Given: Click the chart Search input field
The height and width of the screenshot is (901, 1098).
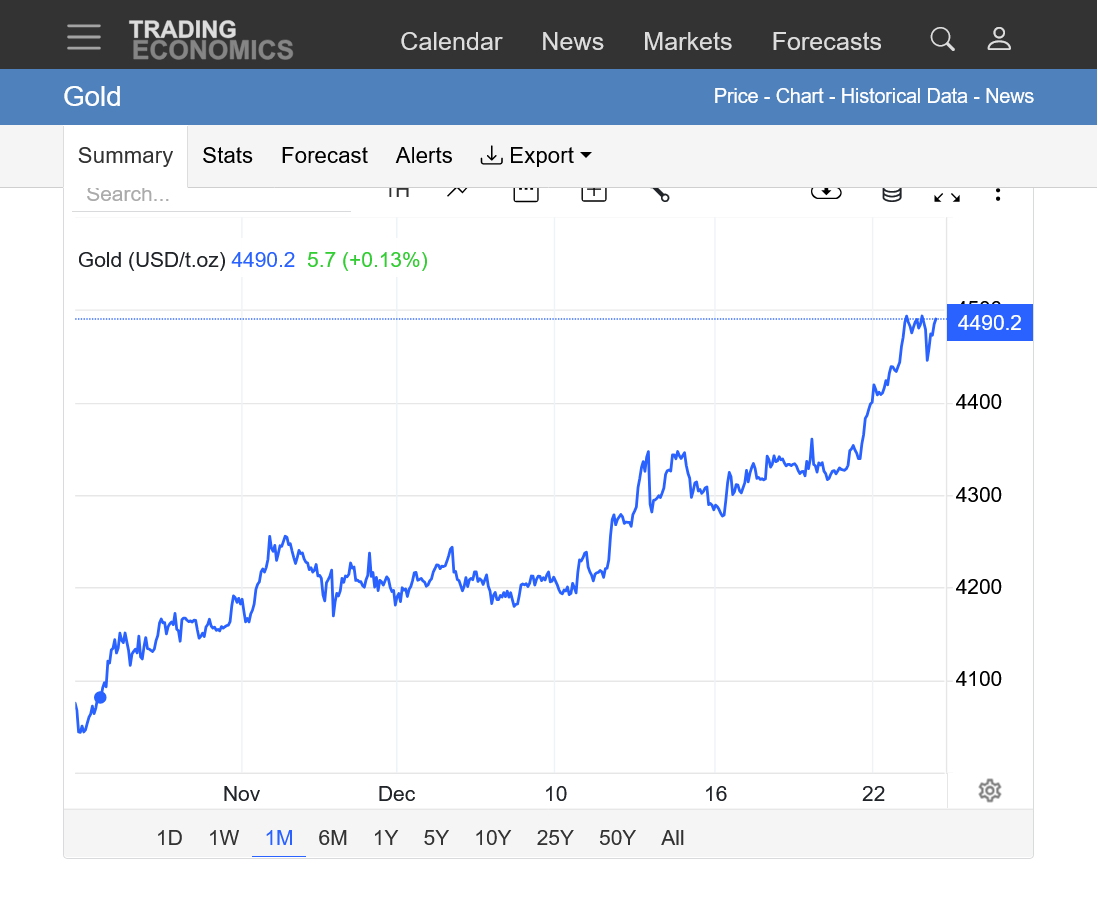Looking at the screenshot, I should click(210, 195).
